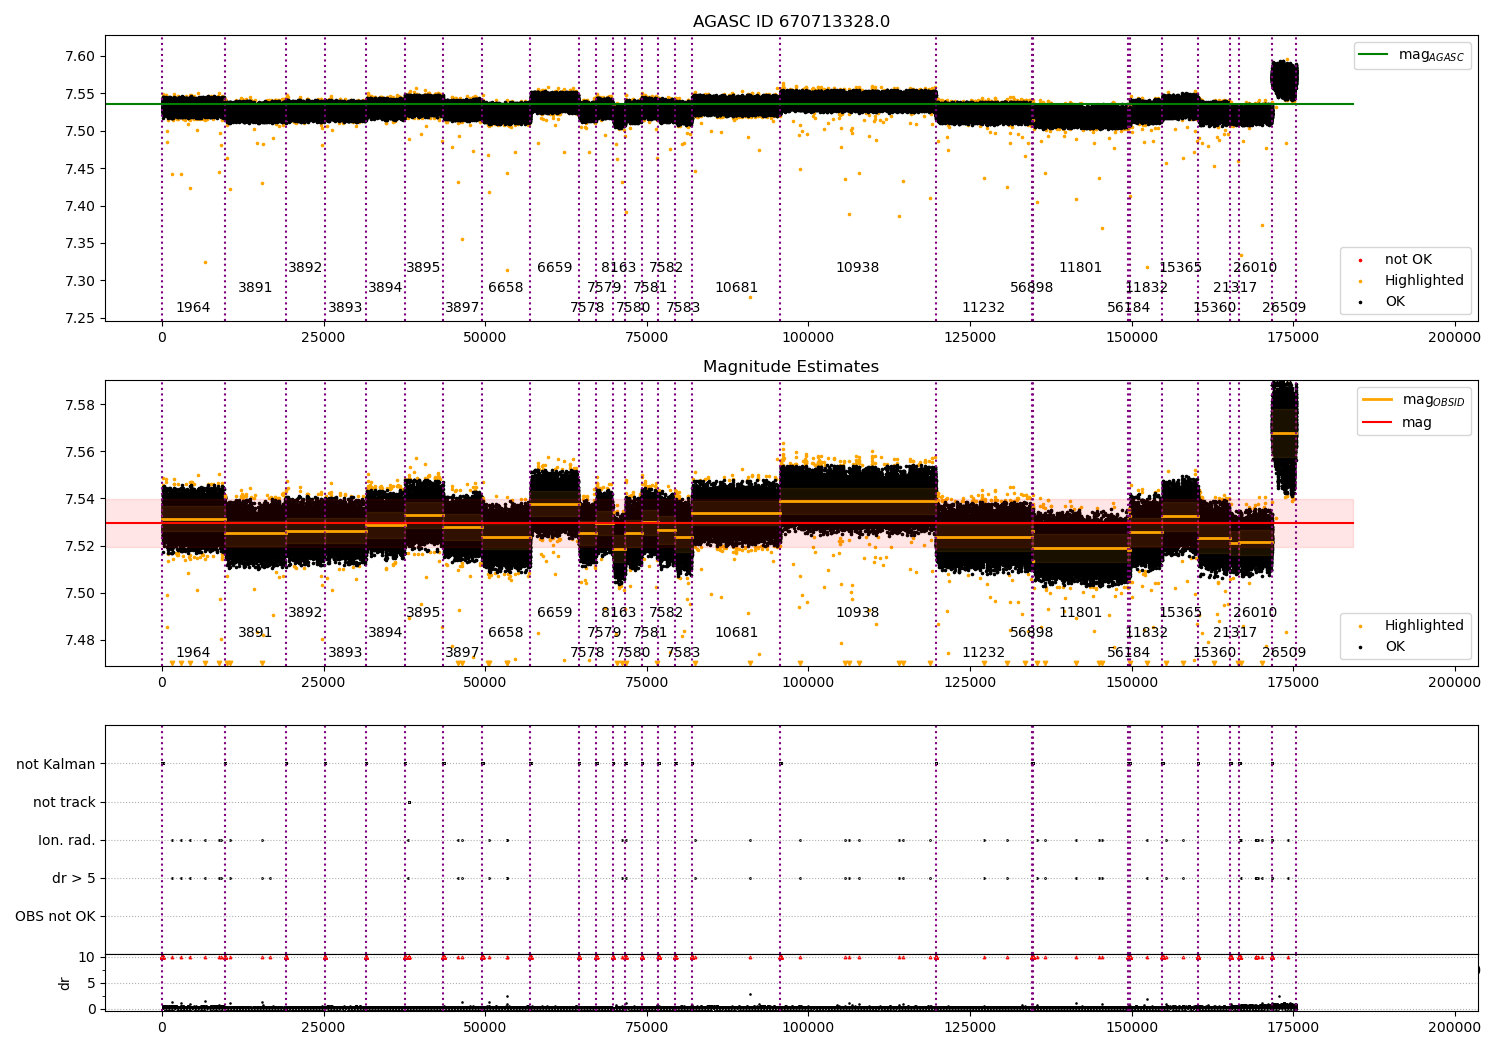Click the 7.54 y-axis tick label
This screenshot has height=1050, width=1500.
[x=80, y=499]
